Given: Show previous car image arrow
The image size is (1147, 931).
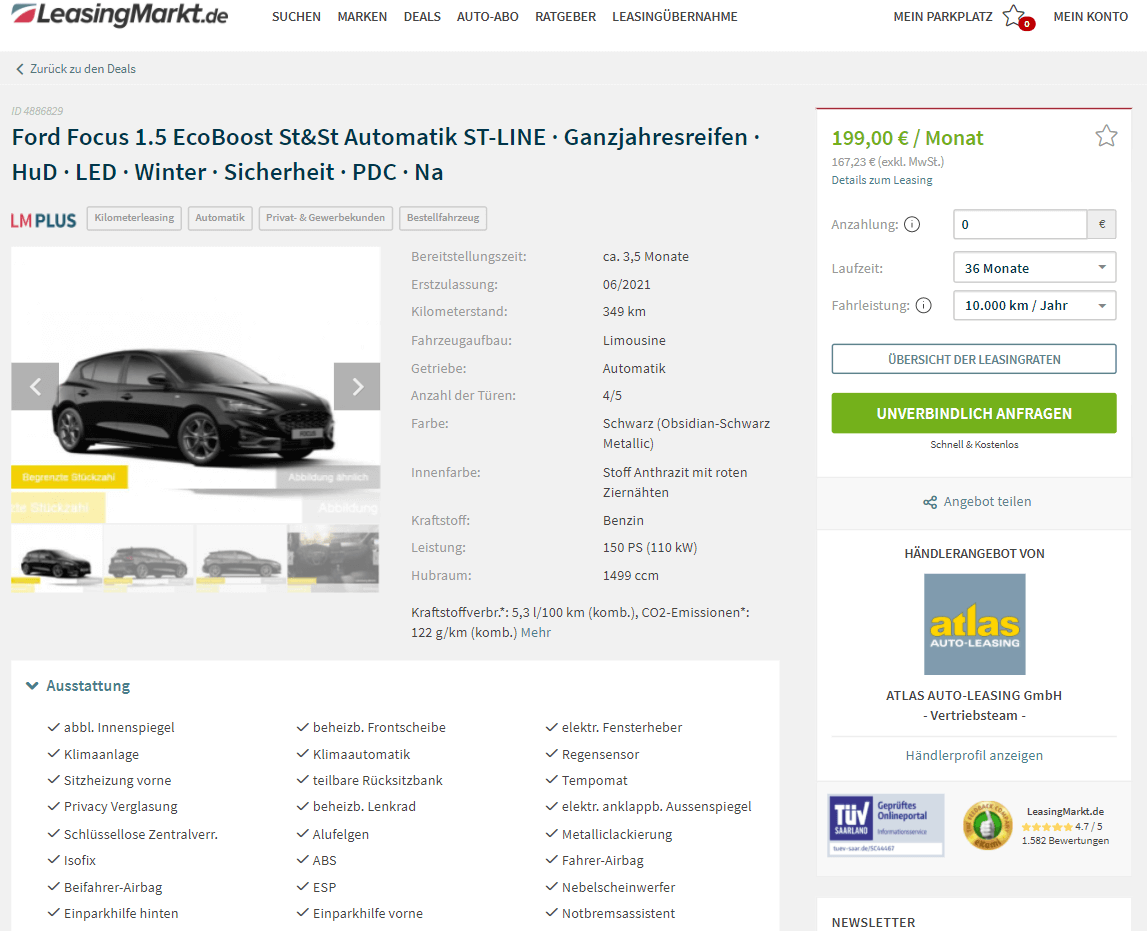Looking at the screenshot, I should coord(35,386).
